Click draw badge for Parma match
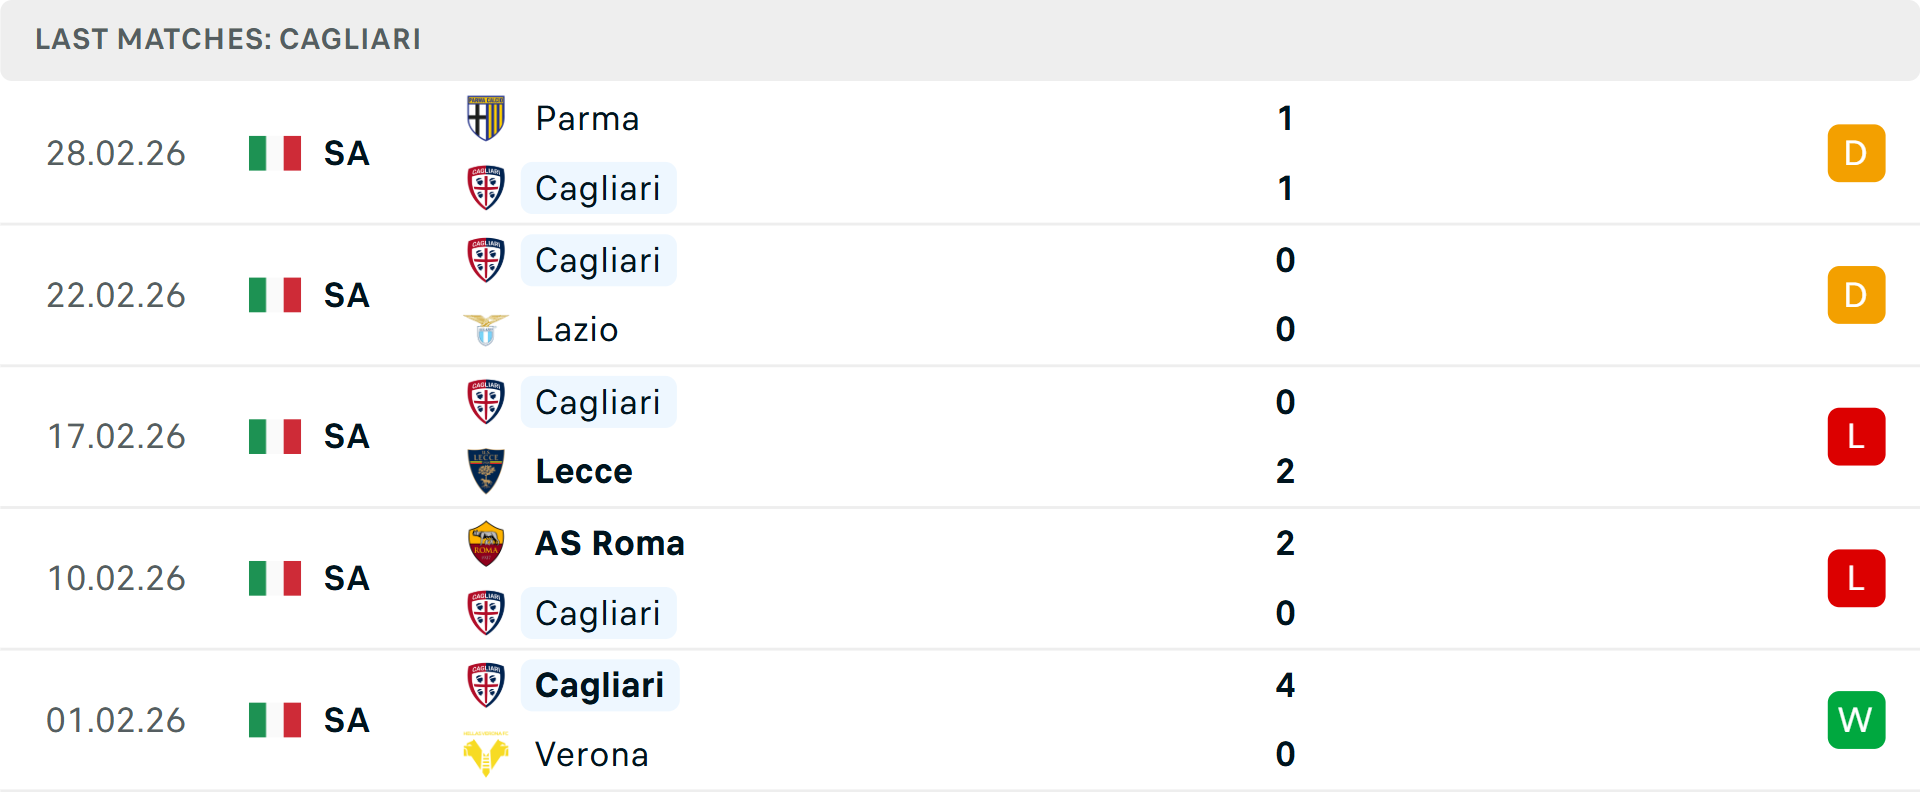 tap(1856, 153)
